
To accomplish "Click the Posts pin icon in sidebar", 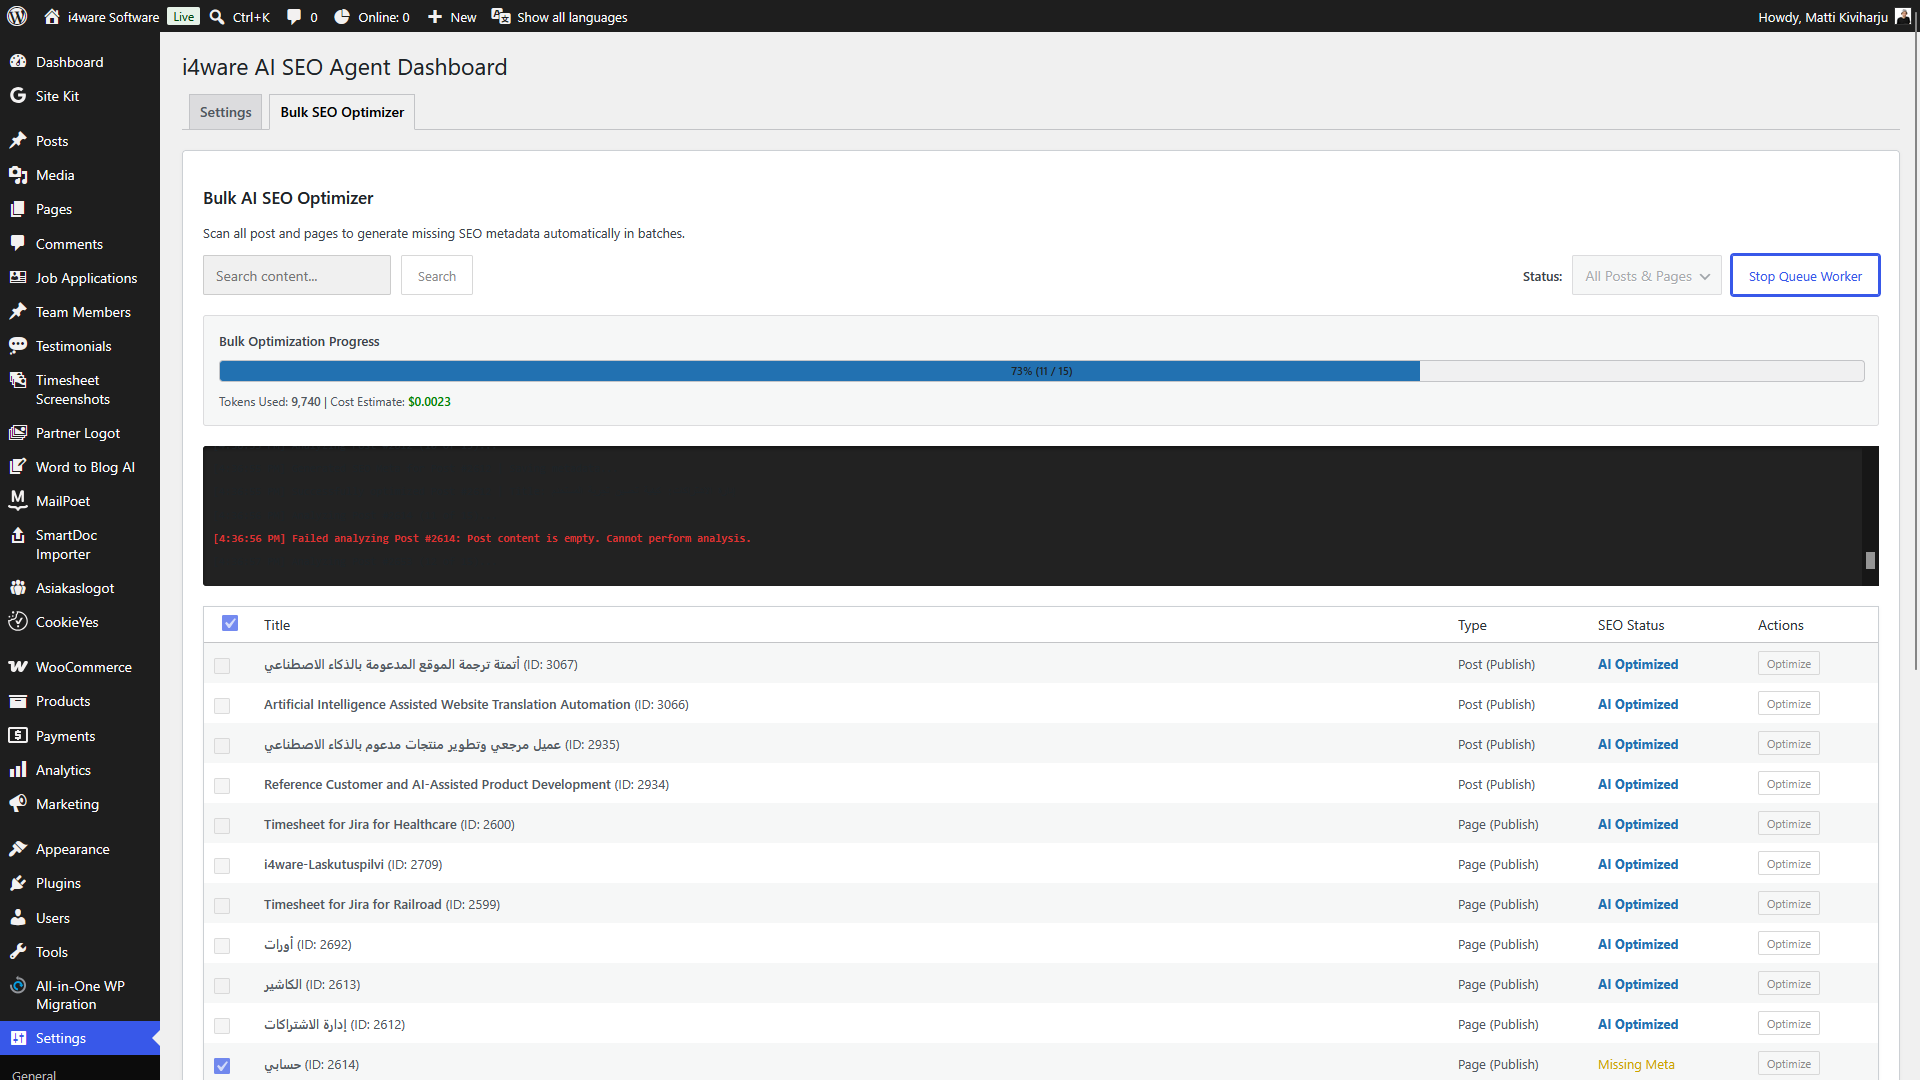I will coord(18,140).
